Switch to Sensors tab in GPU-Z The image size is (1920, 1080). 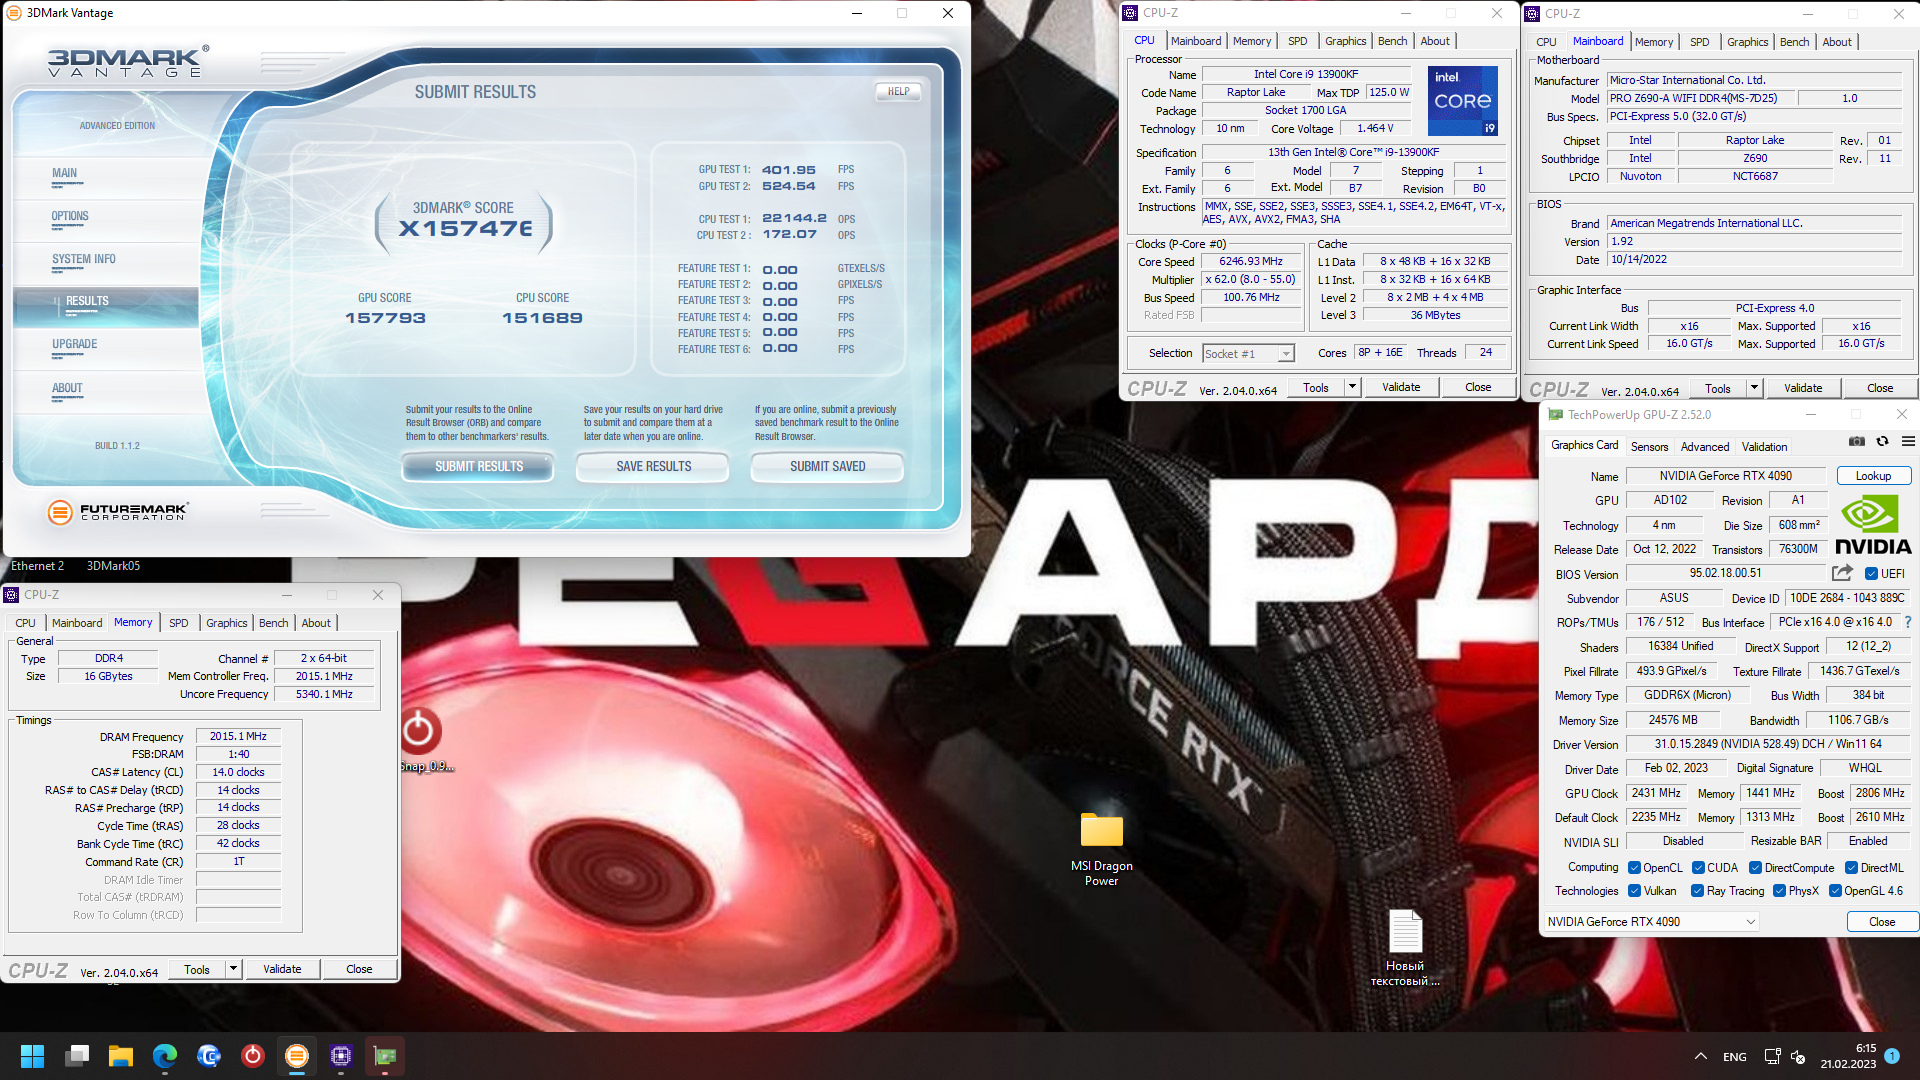(x=1649, y=447)
